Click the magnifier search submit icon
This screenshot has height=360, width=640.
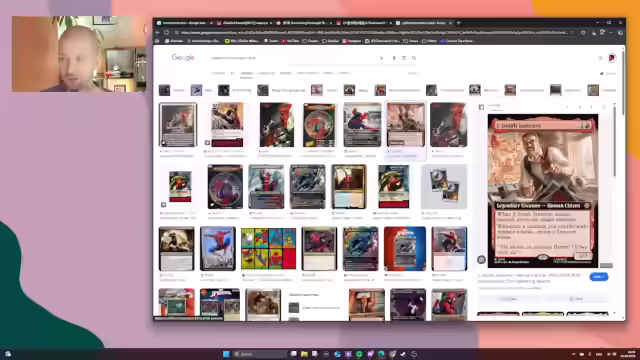(414, 58)
